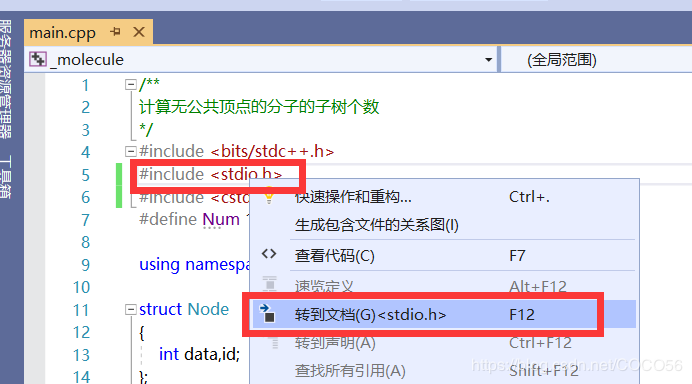Click the _molecule project icon
692x384 pixels.
click(x=38, y=59)
